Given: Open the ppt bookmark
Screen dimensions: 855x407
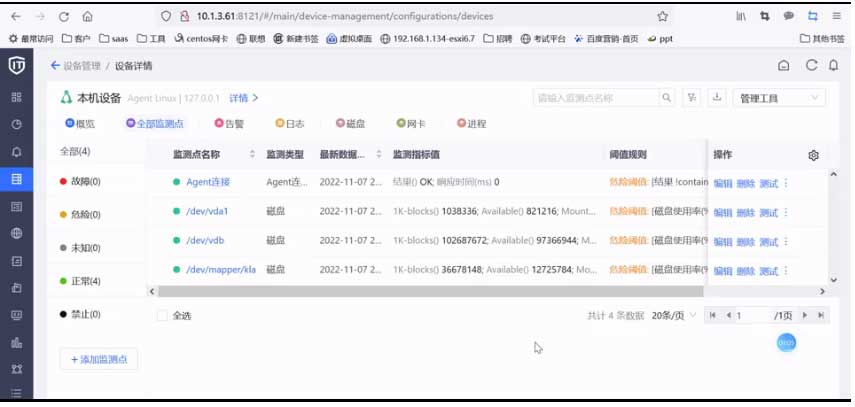Looking at the screenshot, I should (x=660, y=39).
